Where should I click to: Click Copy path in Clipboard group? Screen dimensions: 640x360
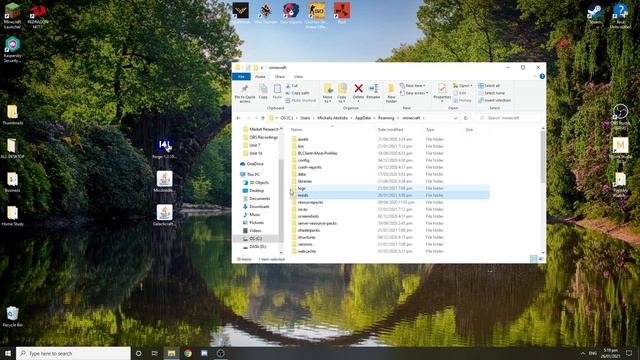[x=298, y=93]
